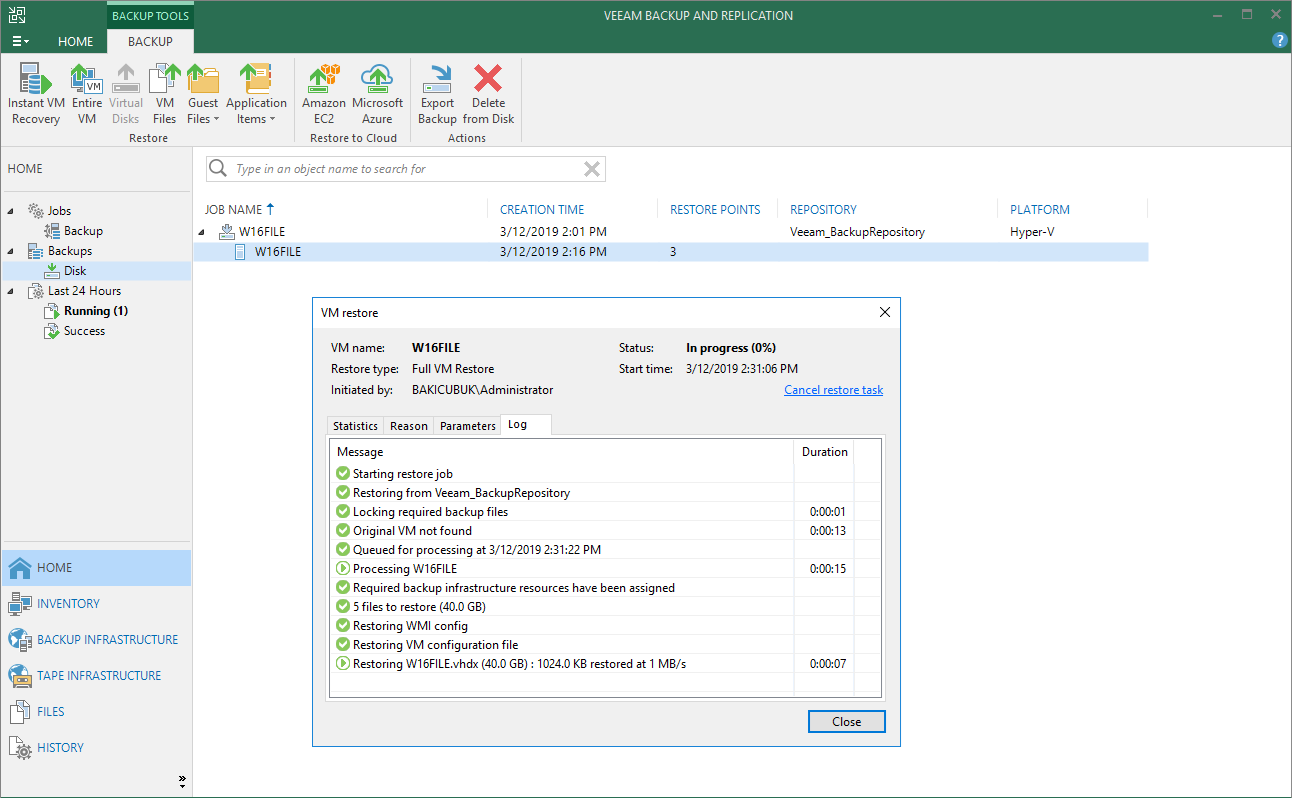Switch to the HOME ribbon tab

coord(76,41)
